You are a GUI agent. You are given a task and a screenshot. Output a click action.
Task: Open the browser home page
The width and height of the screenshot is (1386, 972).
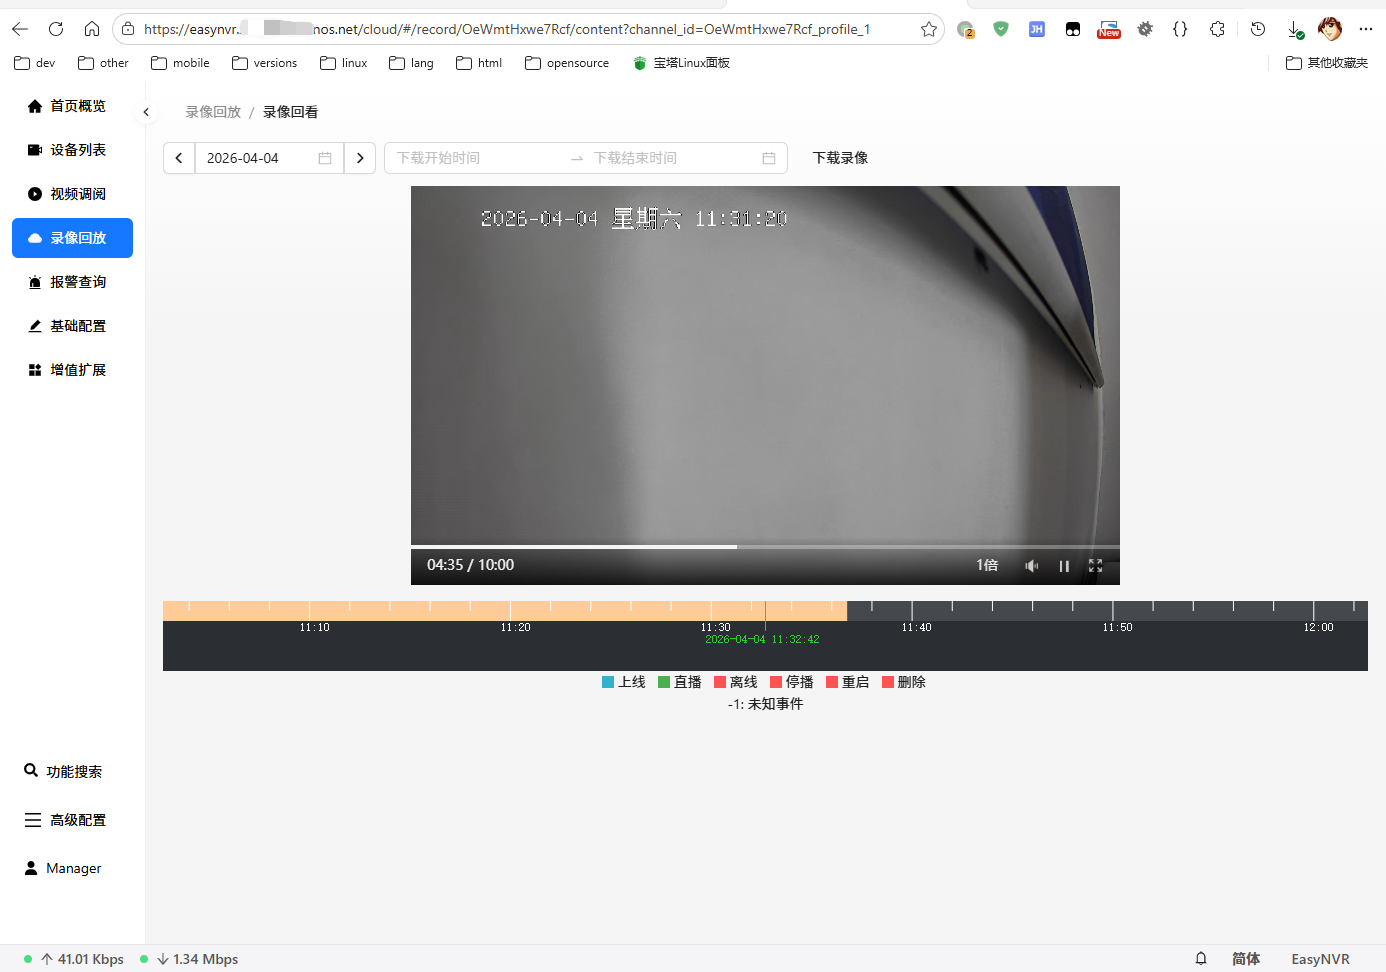pyautogui.click(x=92, y=29)
